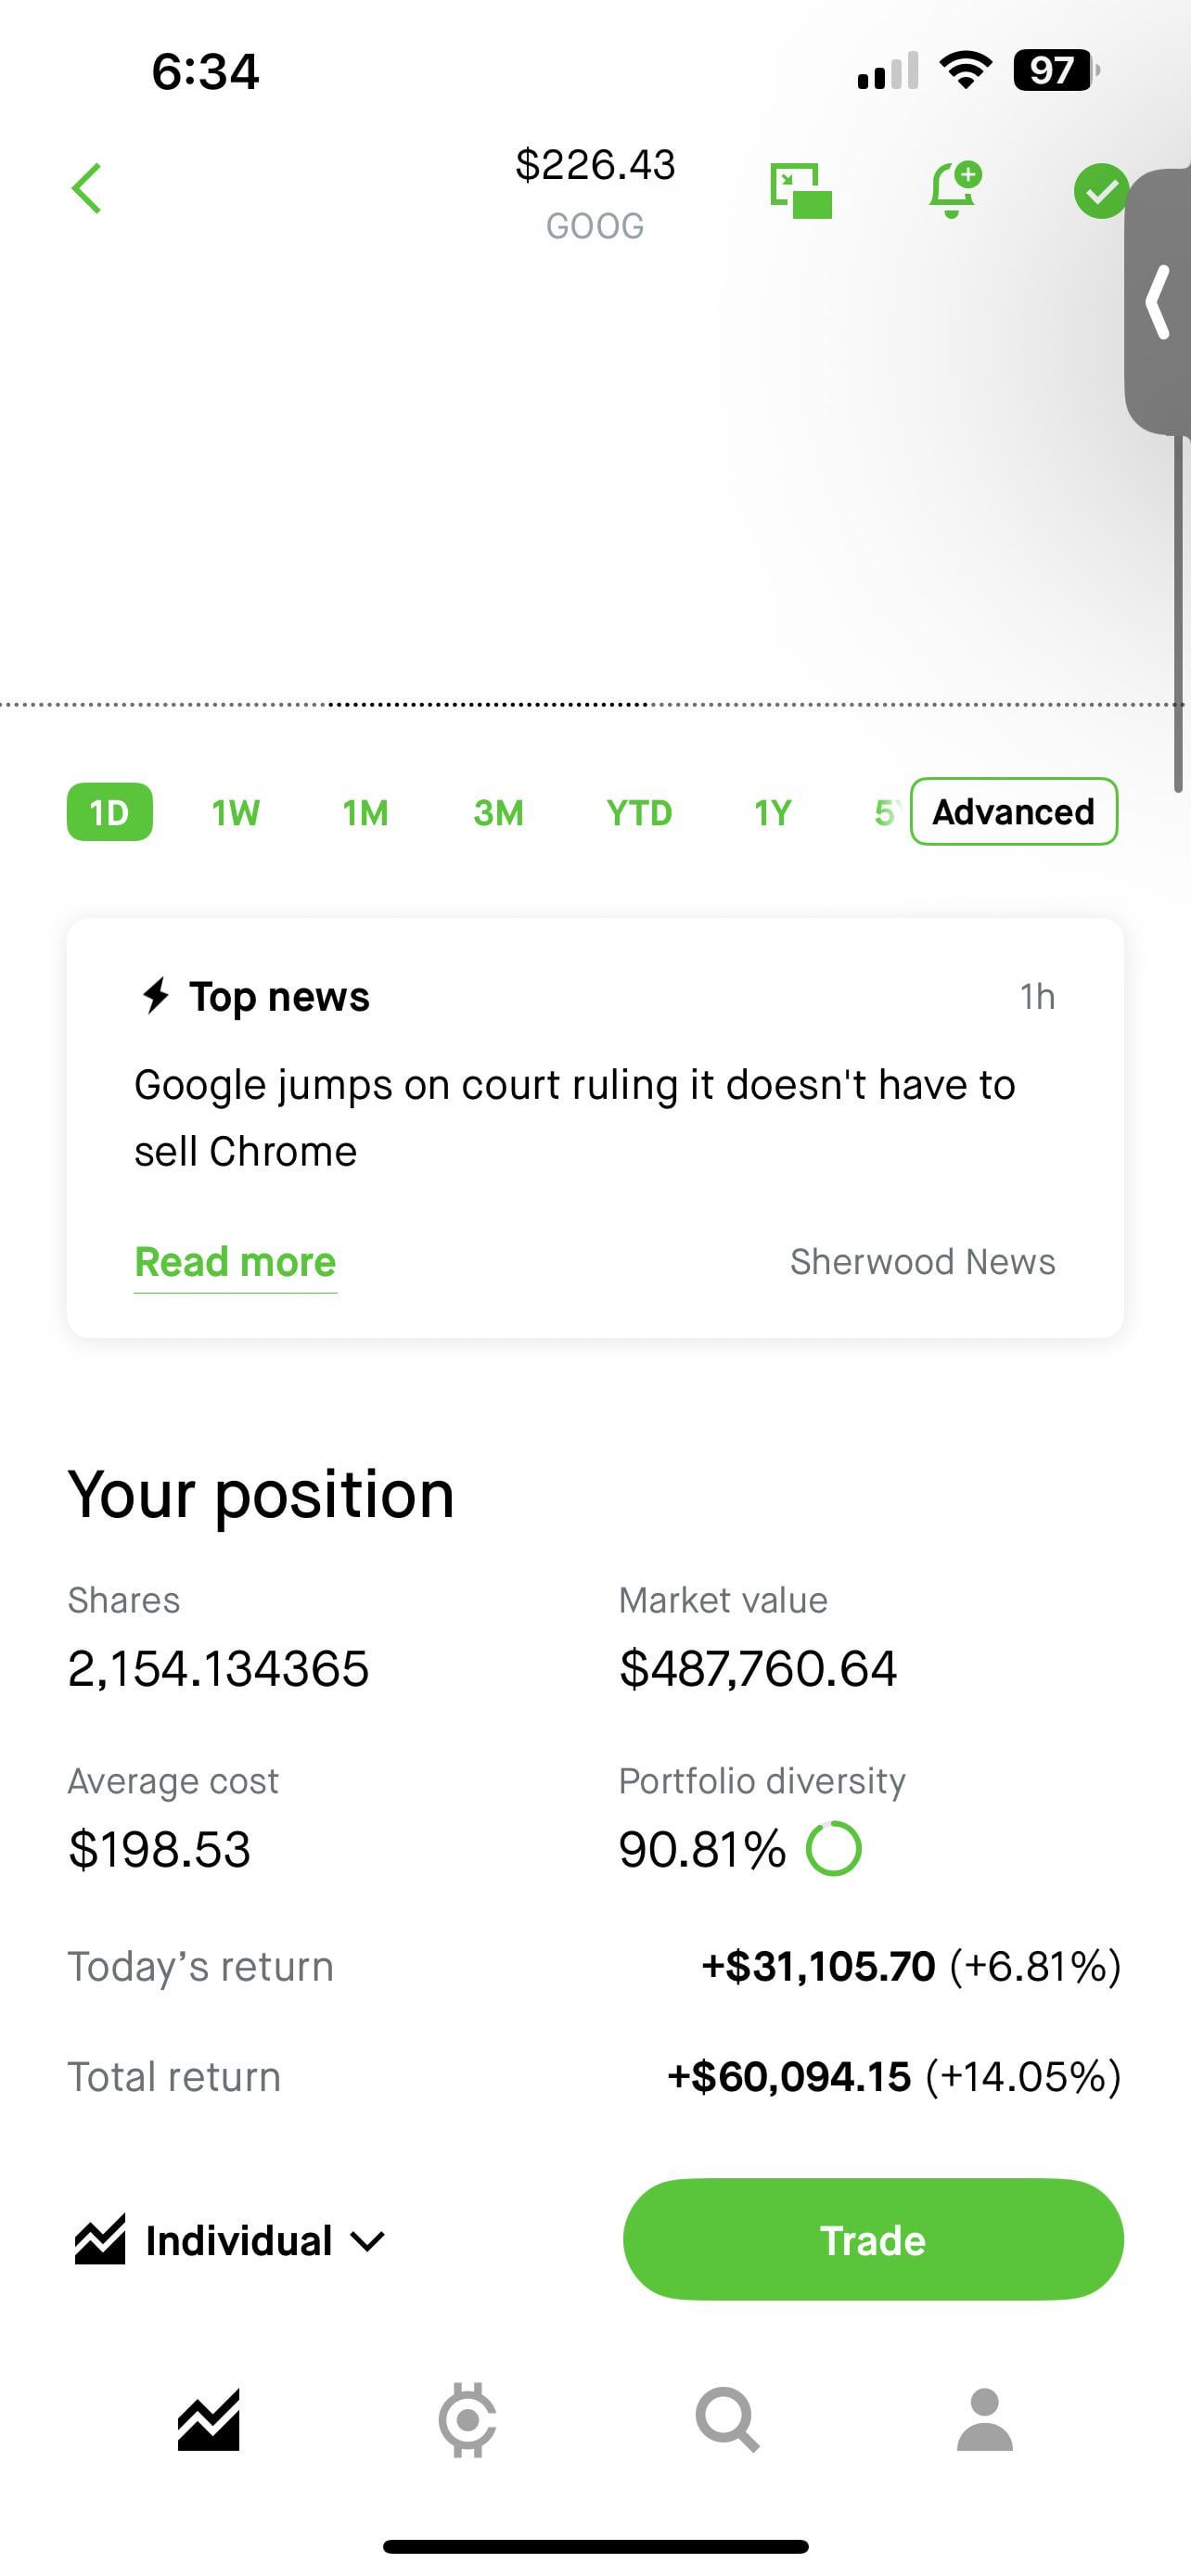Open the picture-in-picture chart icon
1191x2576 pixels.
801,190
